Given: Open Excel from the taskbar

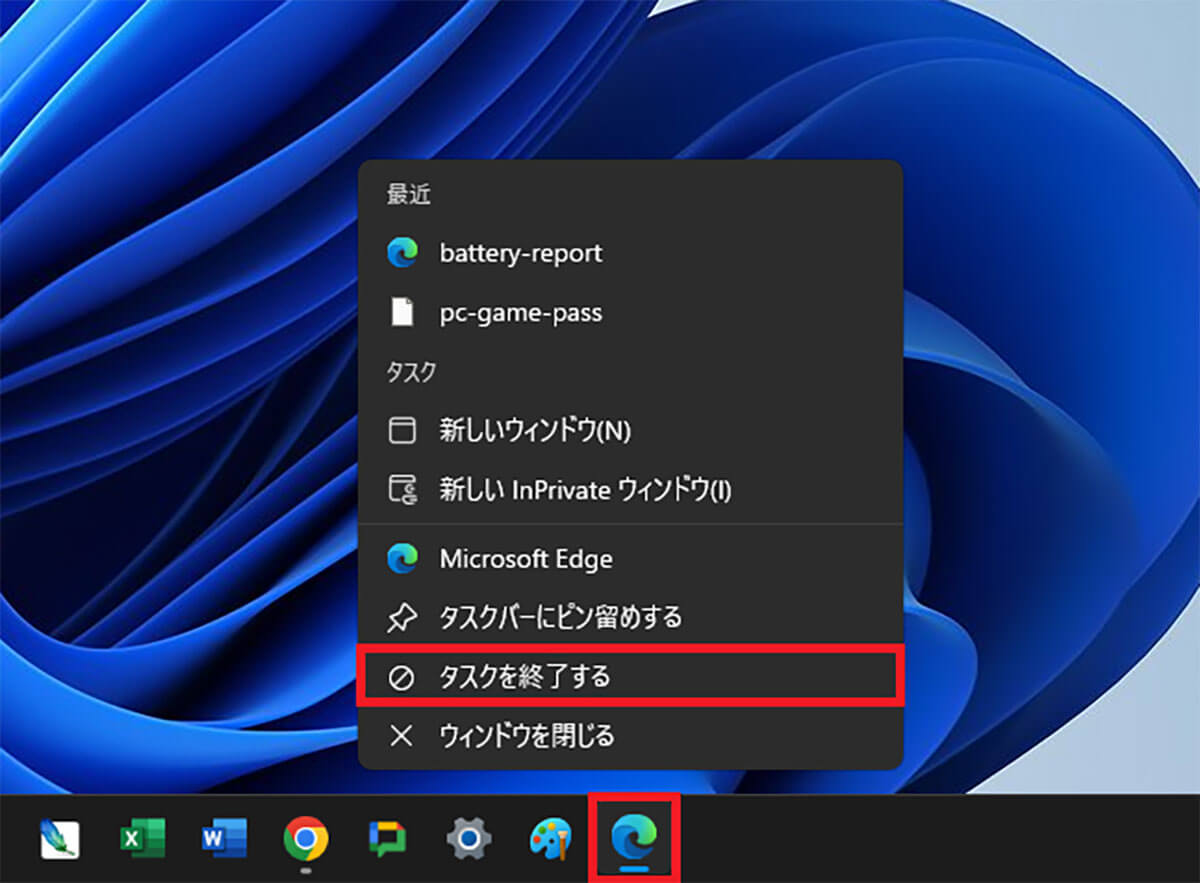Looking at the screenshot, I should (143, 839).
